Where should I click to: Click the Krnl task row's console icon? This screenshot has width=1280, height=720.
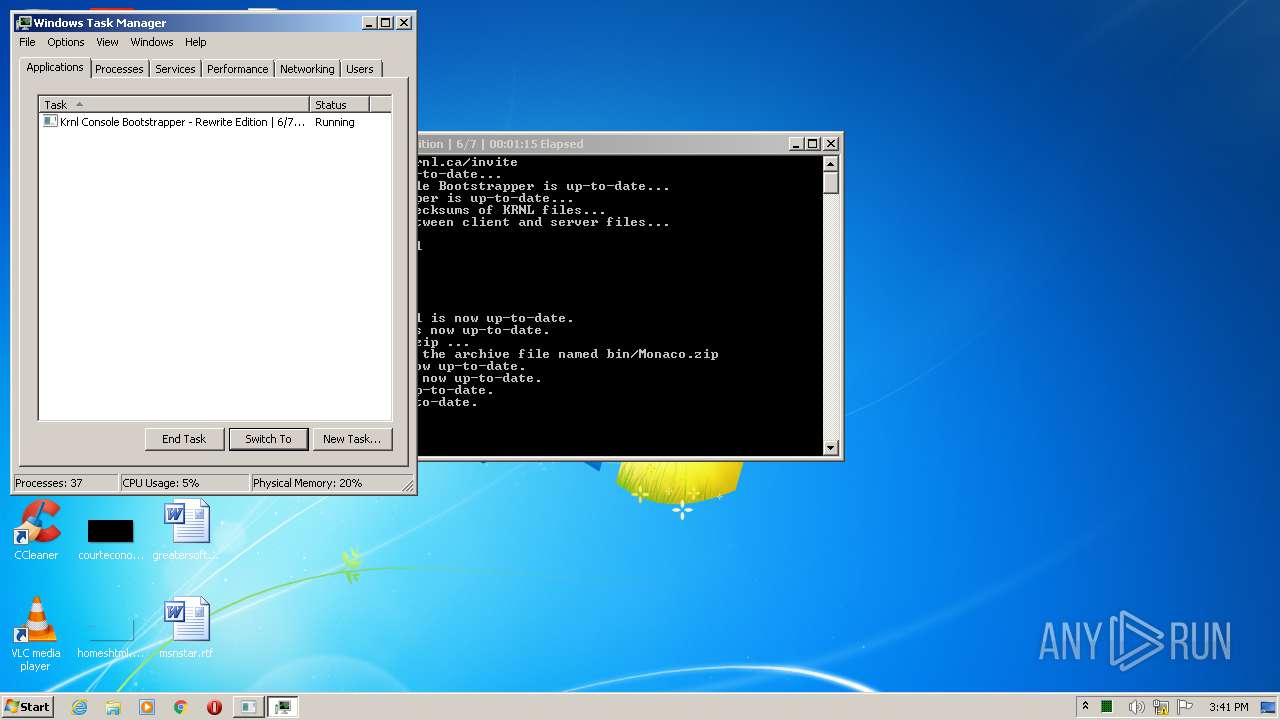coord(50,122)
